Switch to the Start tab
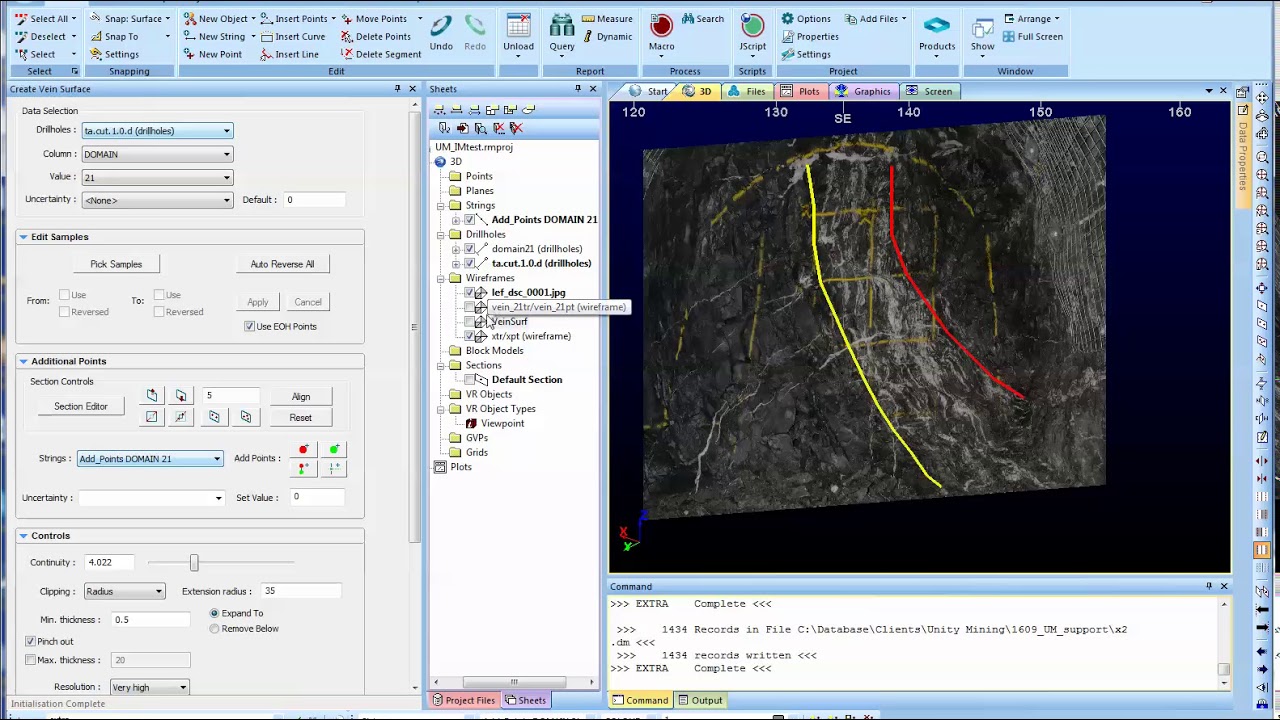 [648, 91]
